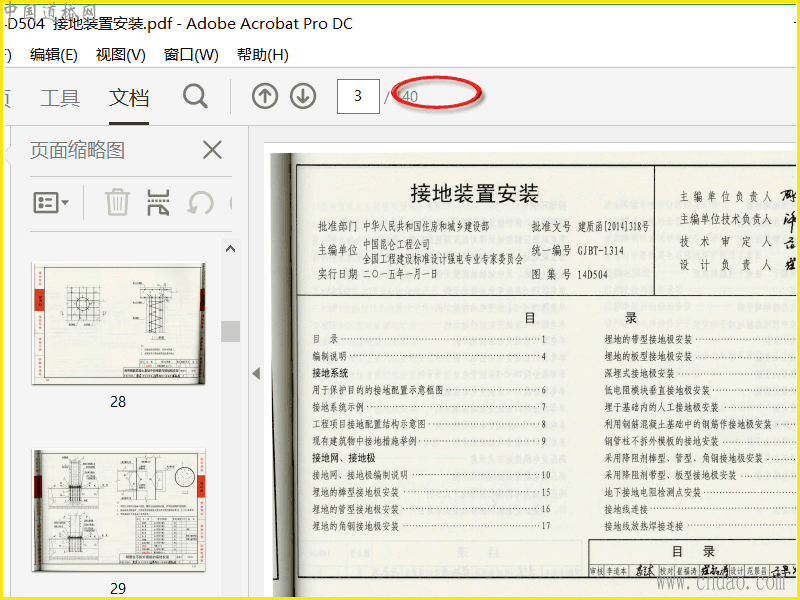Open the 视图(V) menu
Image resolution: width=800 pixels, height=600 pixels.
point(120,55)
